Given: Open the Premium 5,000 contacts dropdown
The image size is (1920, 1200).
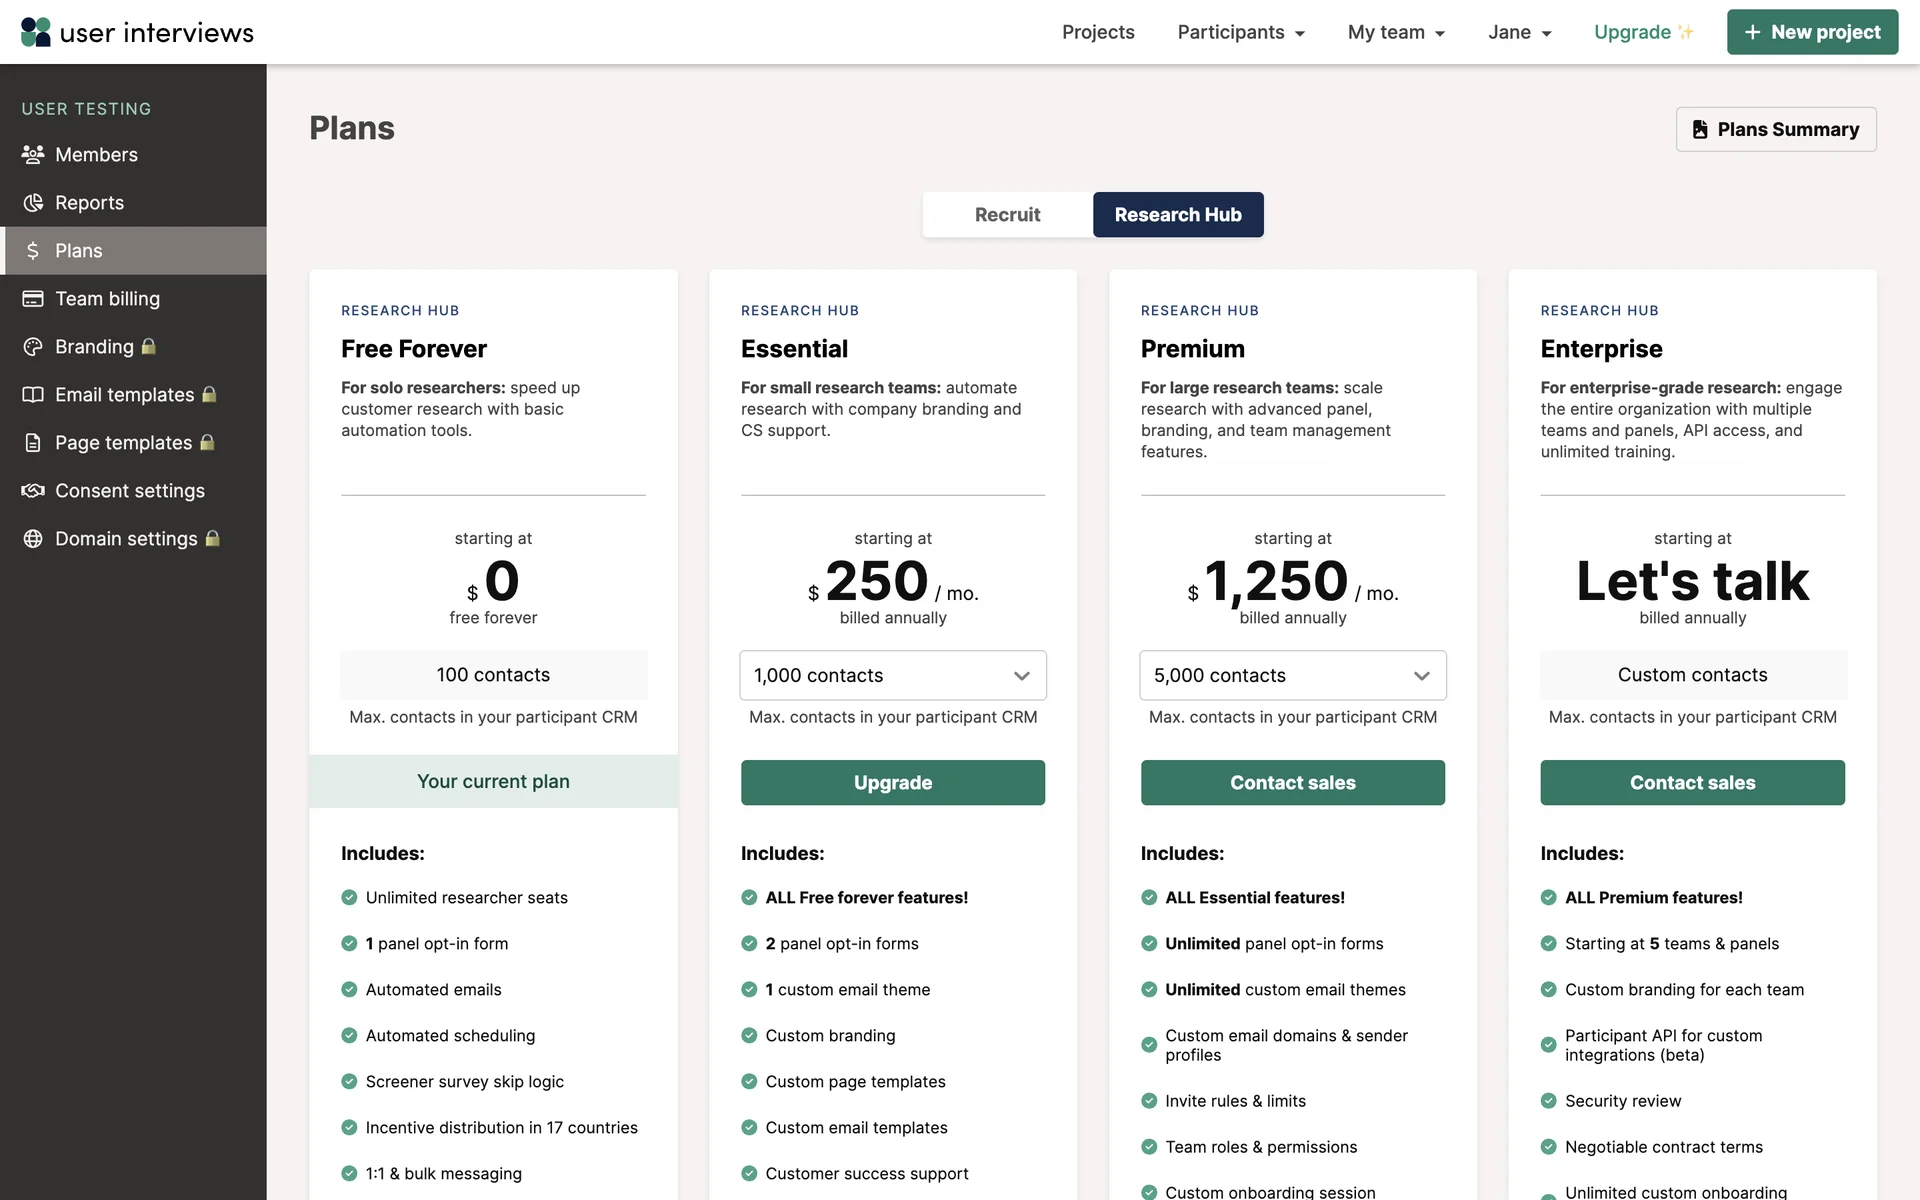Looking at the screenshot, I should point(1292,676).
